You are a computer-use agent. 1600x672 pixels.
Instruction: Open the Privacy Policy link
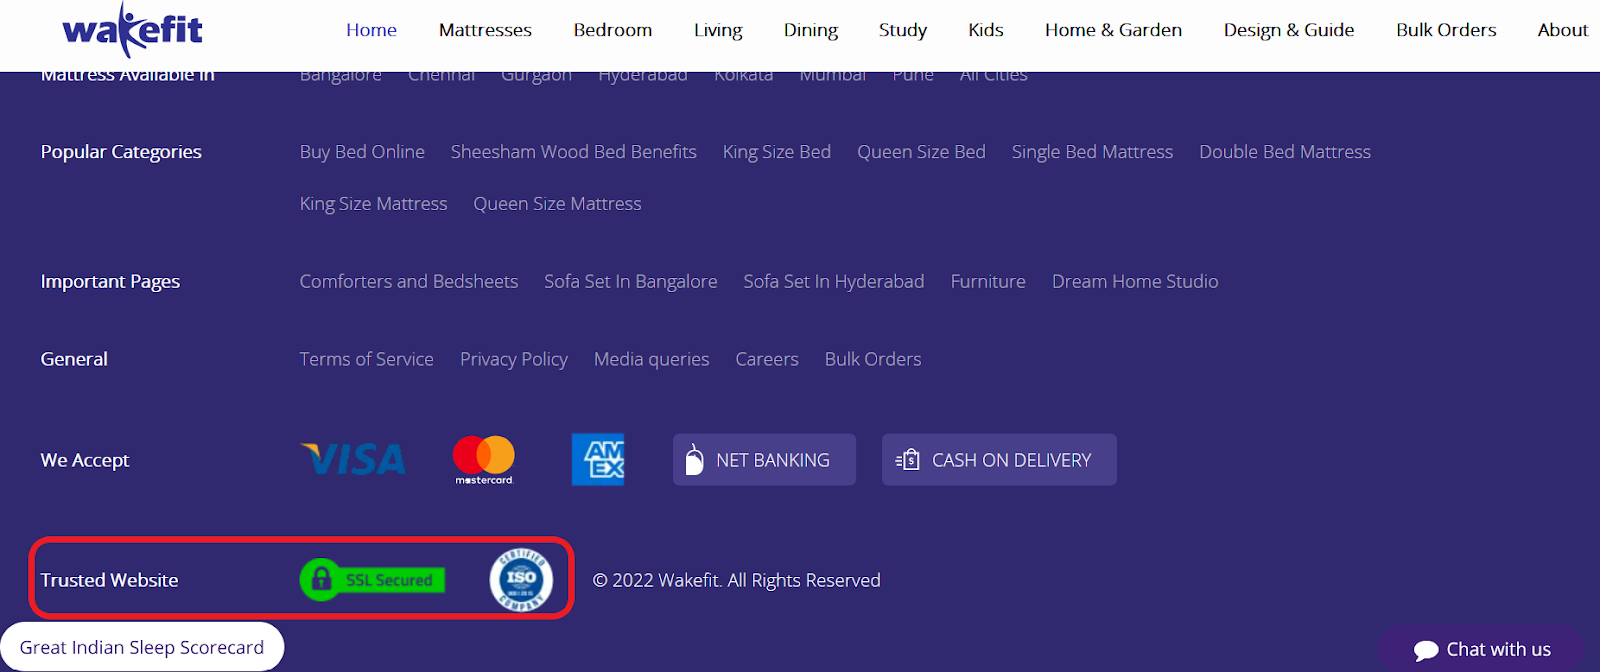point(514,359)
